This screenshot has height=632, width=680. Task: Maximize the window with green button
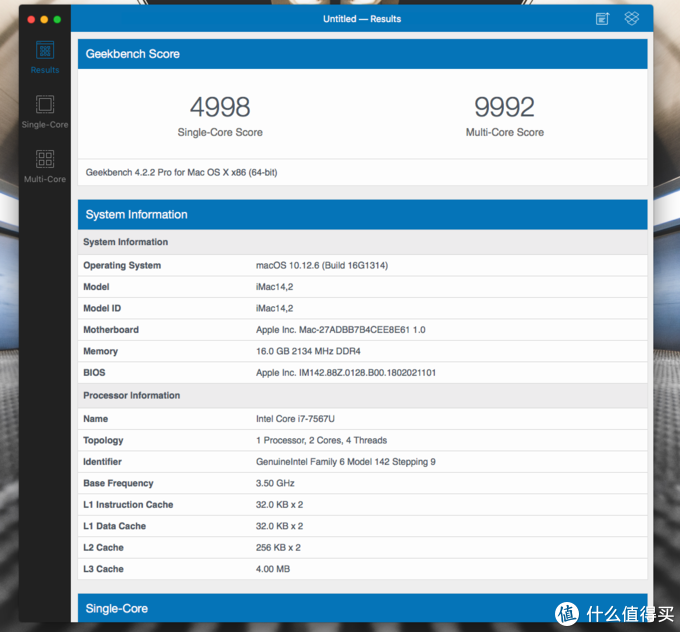57,20
